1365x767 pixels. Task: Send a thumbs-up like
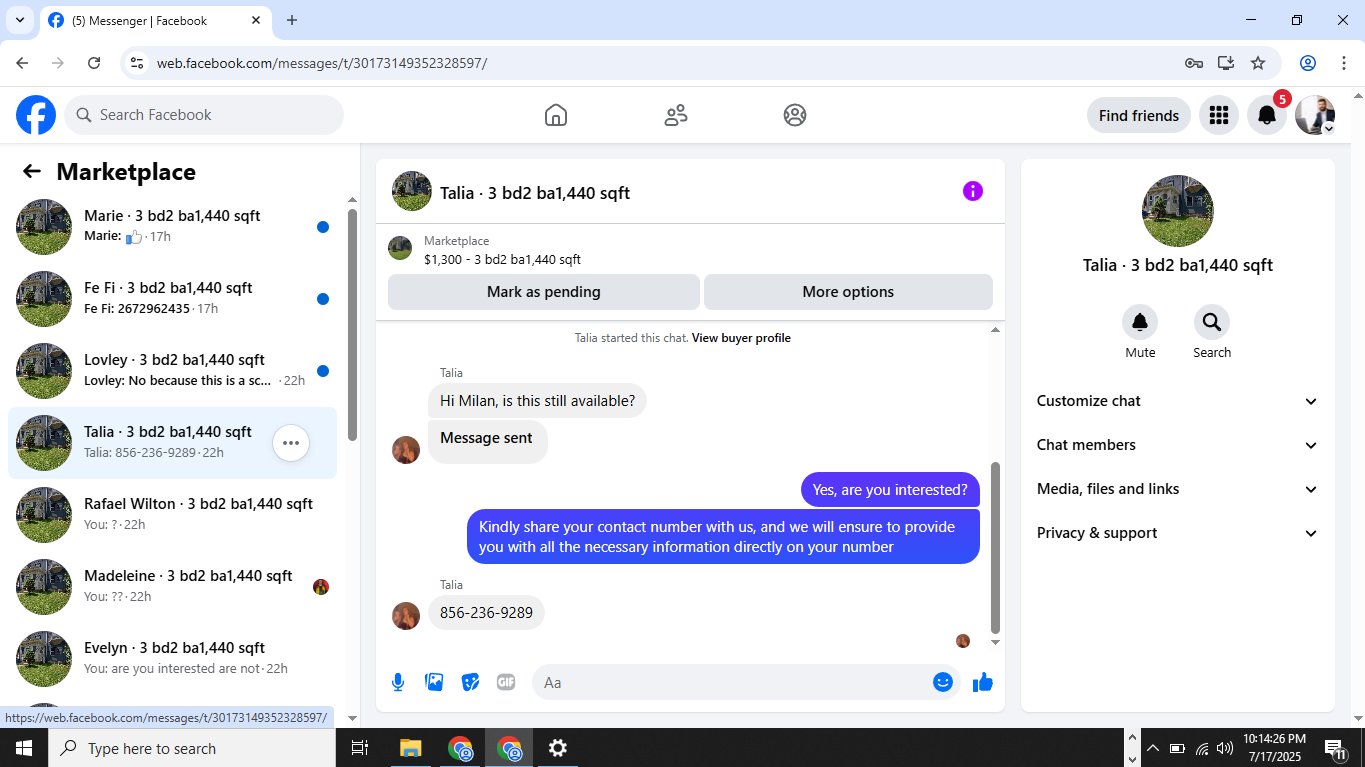tap(983, 682)
